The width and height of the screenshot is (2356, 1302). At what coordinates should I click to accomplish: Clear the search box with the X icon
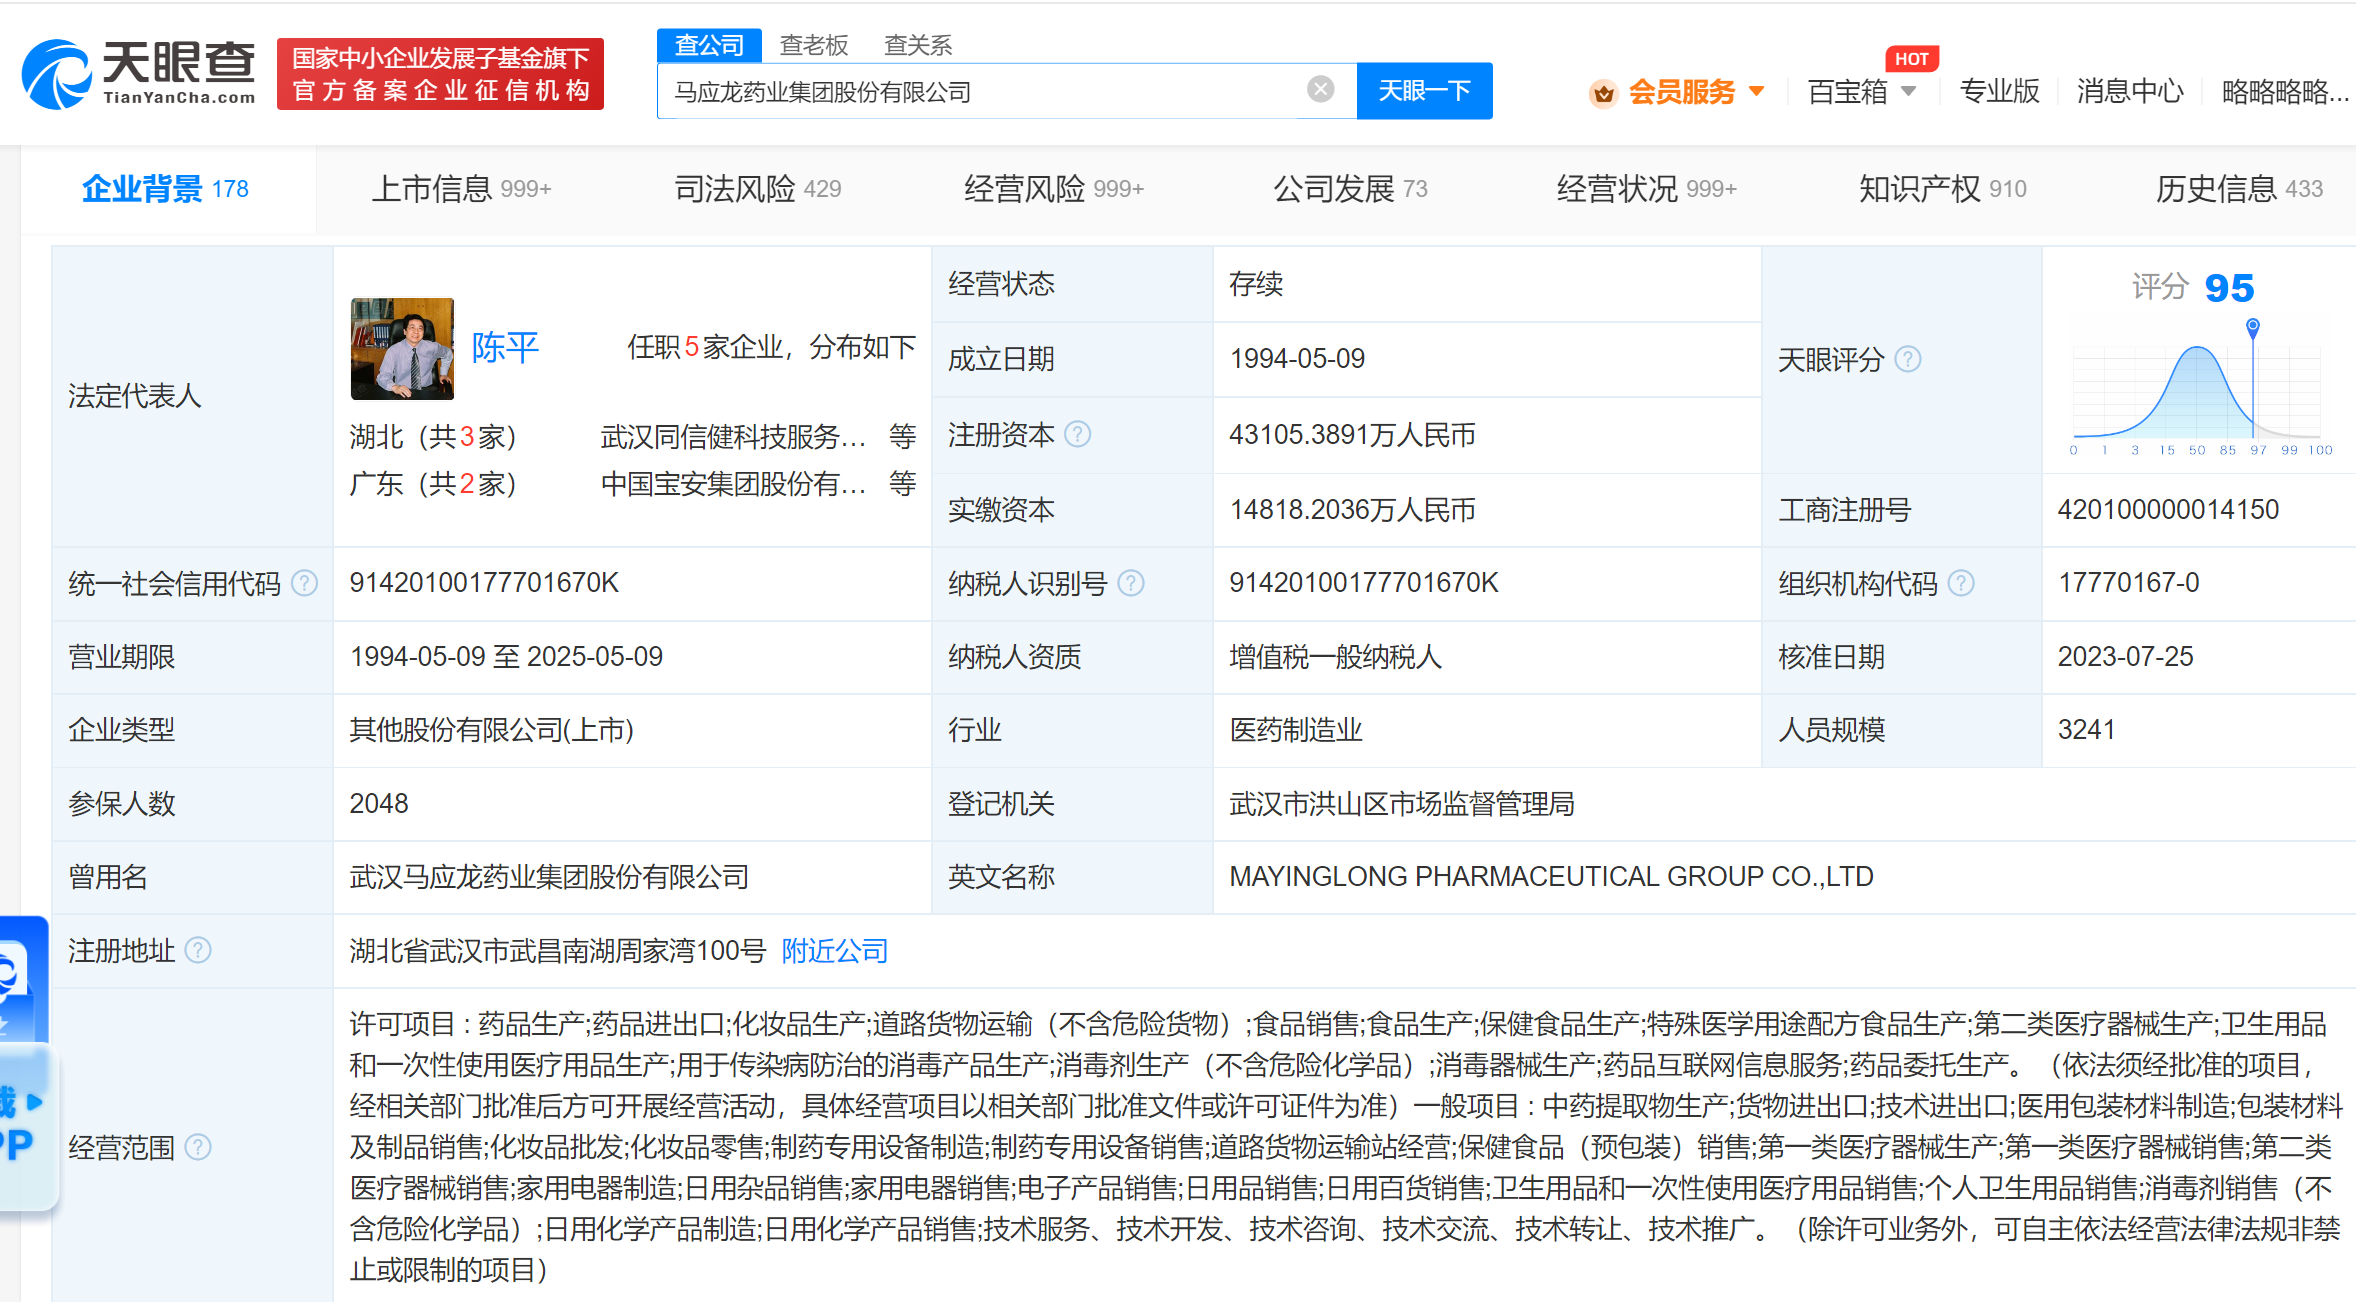[x=1320, y=90]
